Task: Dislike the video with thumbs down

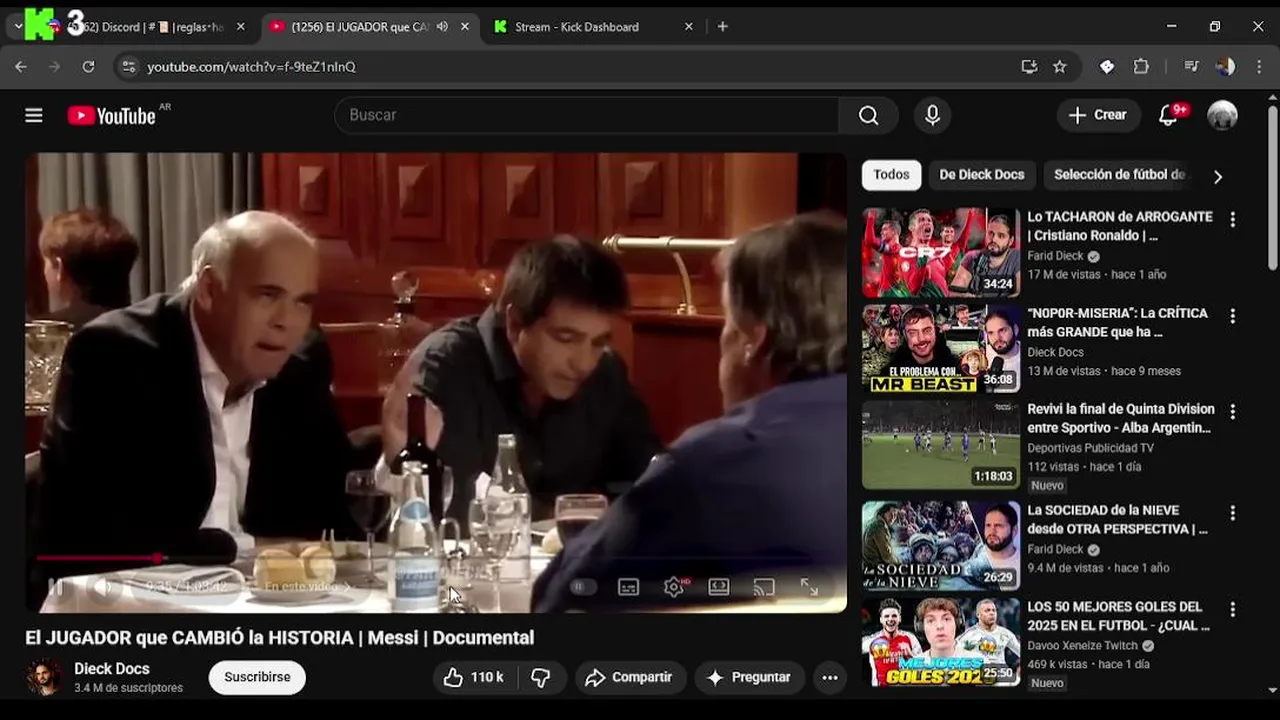Action: (541, 677)
